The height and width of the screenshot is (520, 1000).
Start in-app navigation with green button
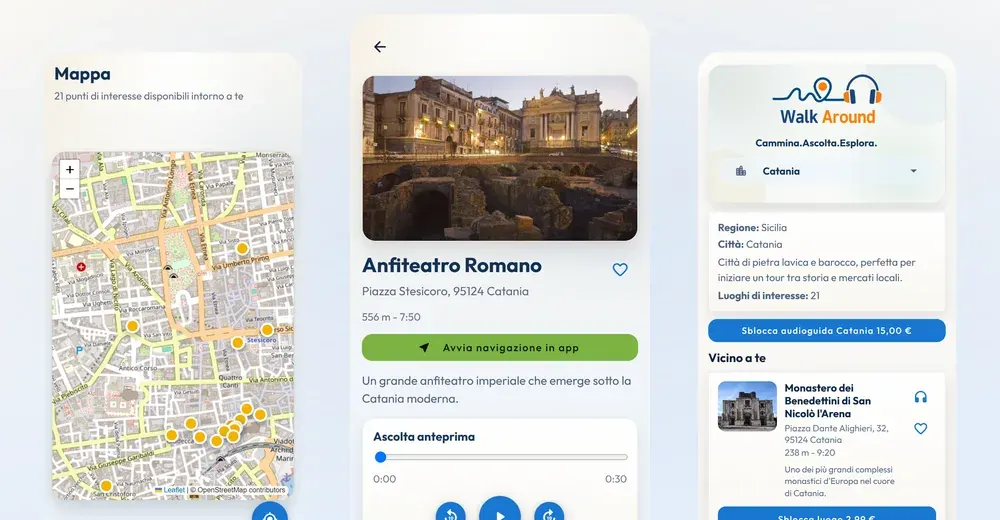[x=499, y=348]
